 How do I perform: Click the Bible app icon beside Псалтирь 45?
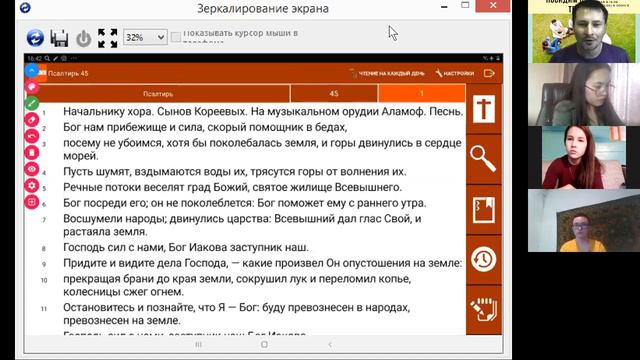coord(42,73)
